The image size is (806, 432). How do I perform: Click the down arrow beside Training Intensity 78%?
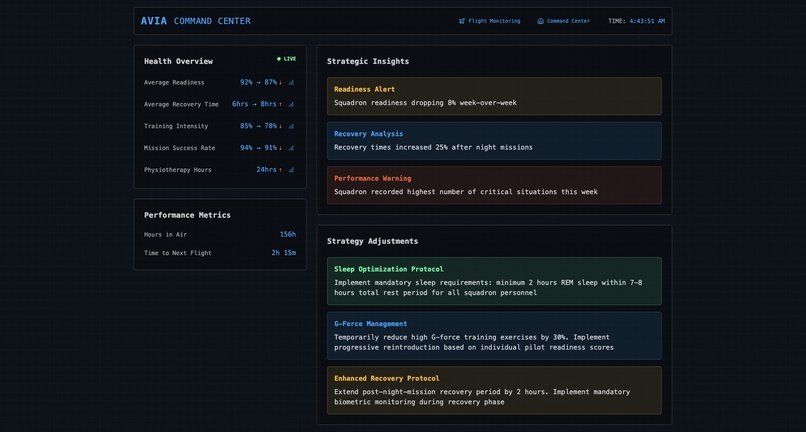[281, 127]
